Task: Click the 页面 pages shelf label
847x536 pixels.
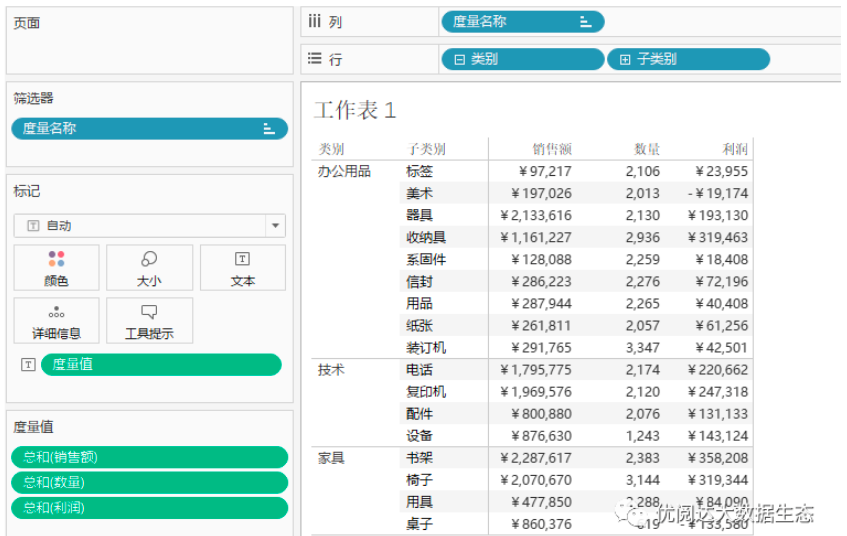Action: click(x=26, y=23)
